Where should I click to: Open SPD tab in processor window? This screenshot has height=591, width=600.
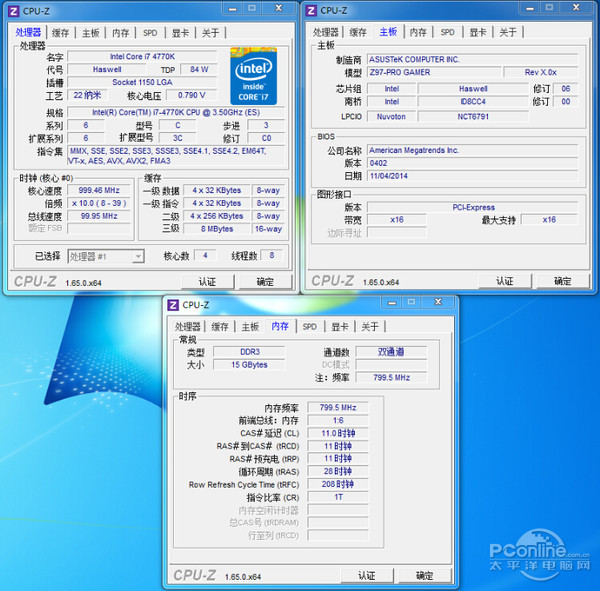click(150, 33)
